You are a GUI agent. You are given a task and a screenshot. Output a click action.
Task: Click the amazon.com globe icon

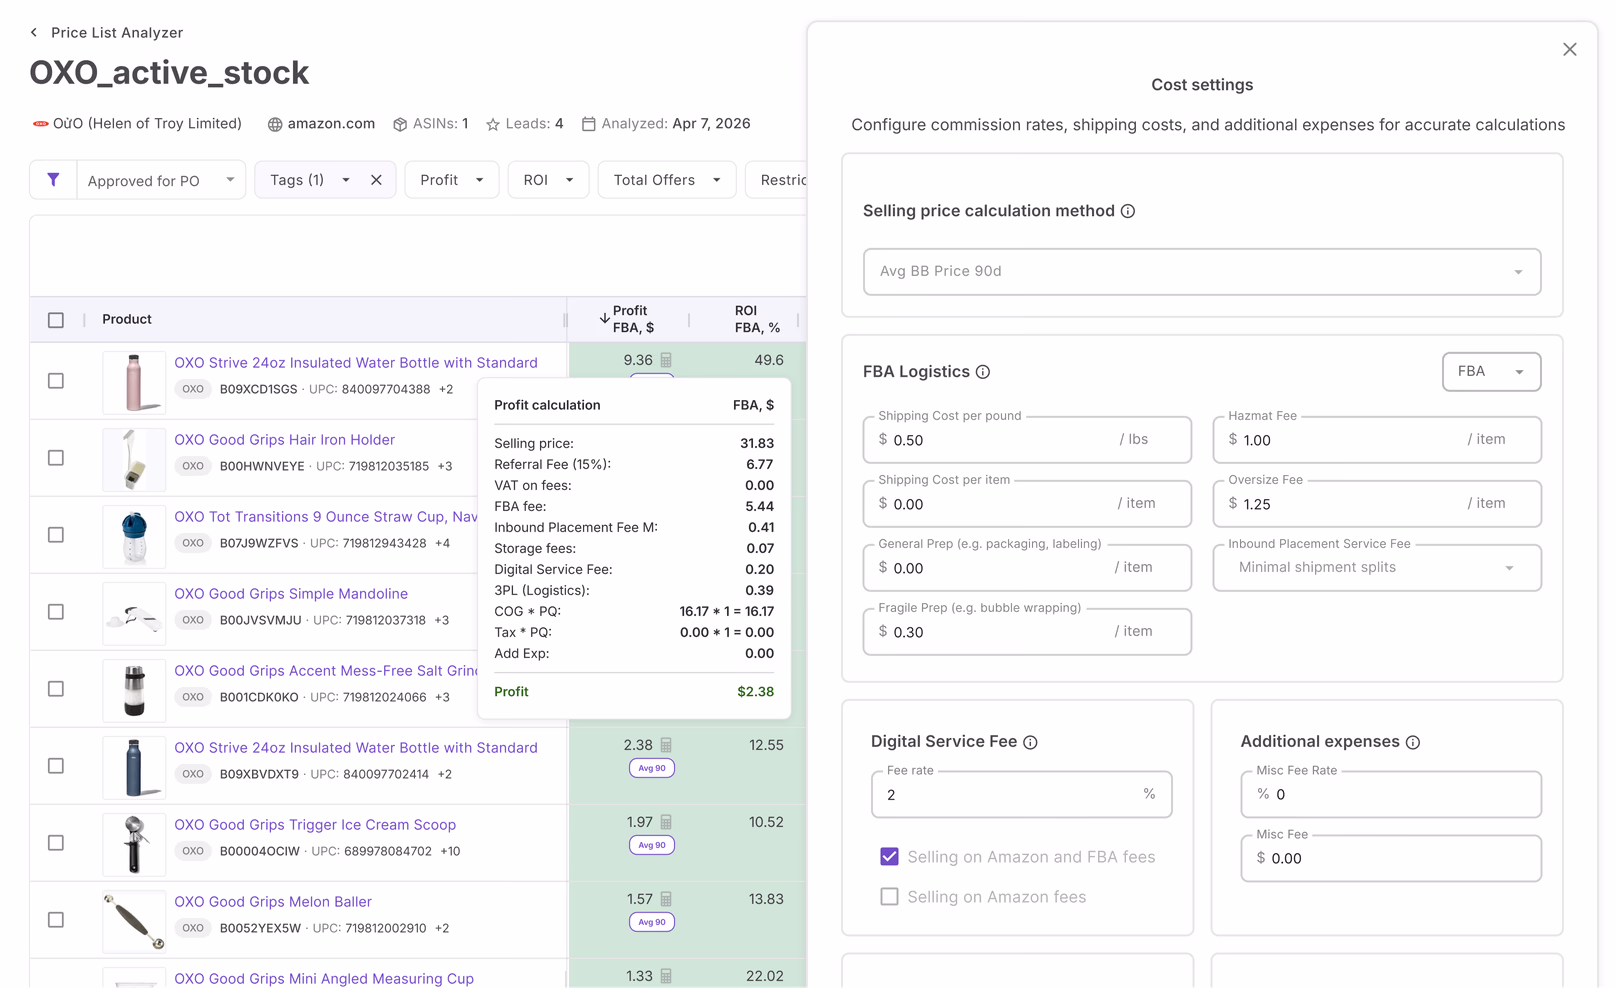point(275,124)
